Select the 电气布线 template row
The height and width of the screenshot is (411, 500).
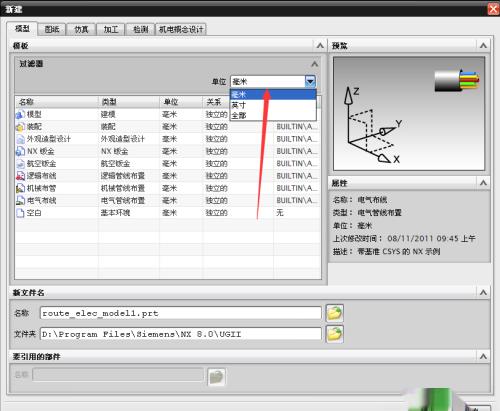(x=168, y=201)
